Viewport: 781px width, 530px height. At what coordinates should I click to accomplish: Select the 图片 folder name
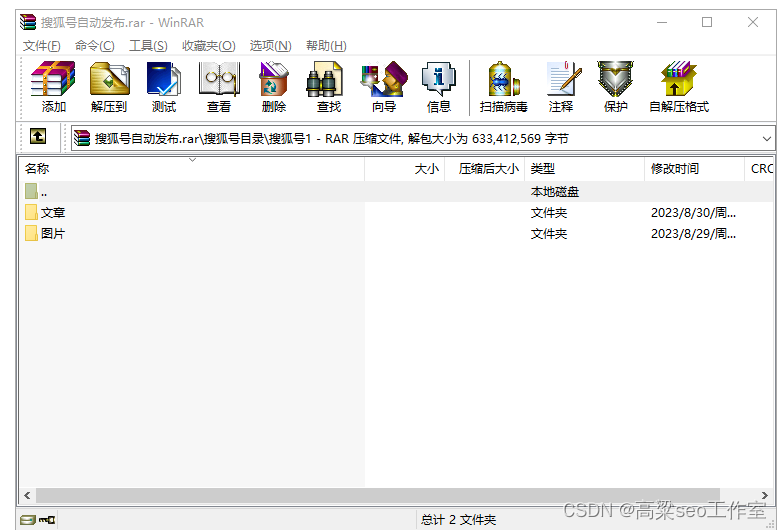click(53, 234)
